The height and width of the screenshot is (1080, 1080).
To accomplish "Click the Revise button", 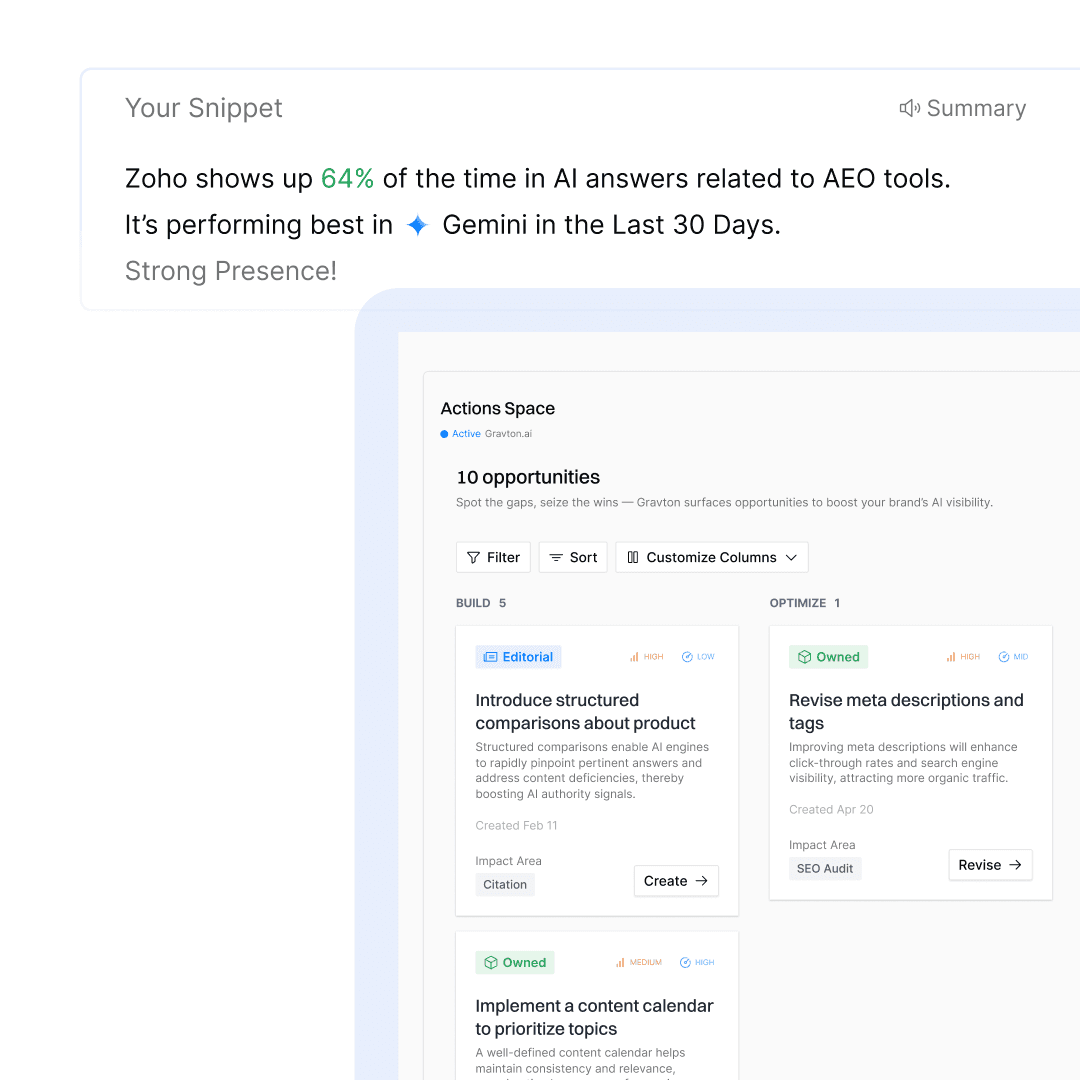I will (990, 865).
